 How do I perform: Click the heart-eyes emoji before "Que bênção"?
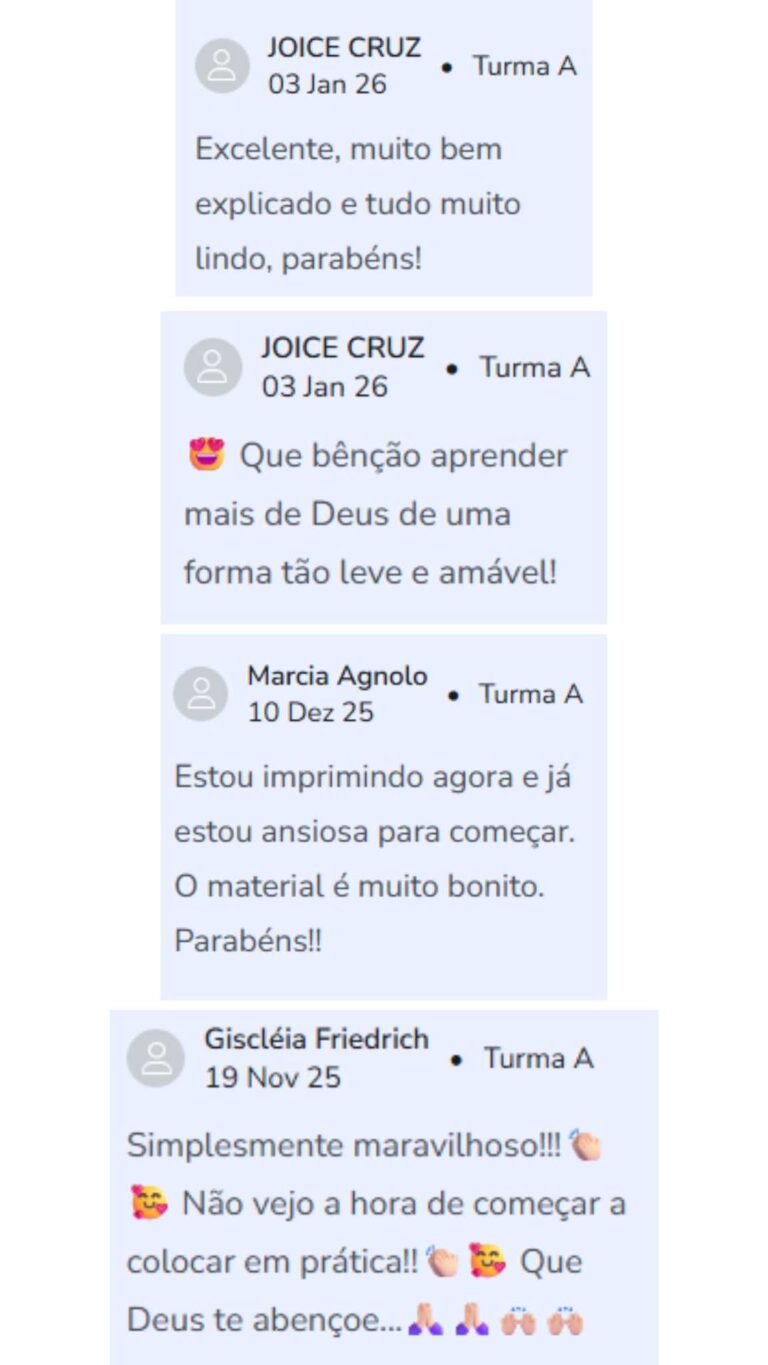click(x=207, y=456)
